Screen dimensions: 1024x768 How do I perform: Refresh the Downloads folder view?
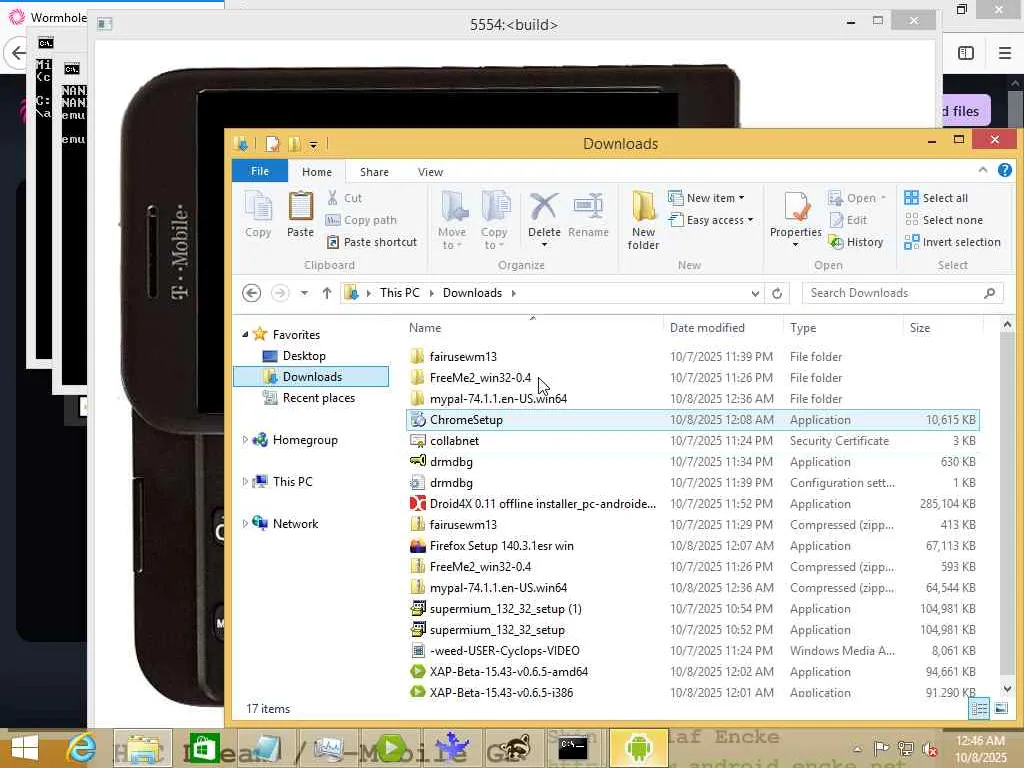777,293
